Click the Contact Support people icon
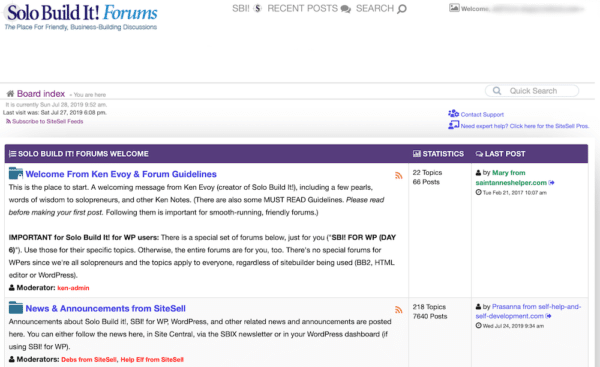 (x=453, y=113)
